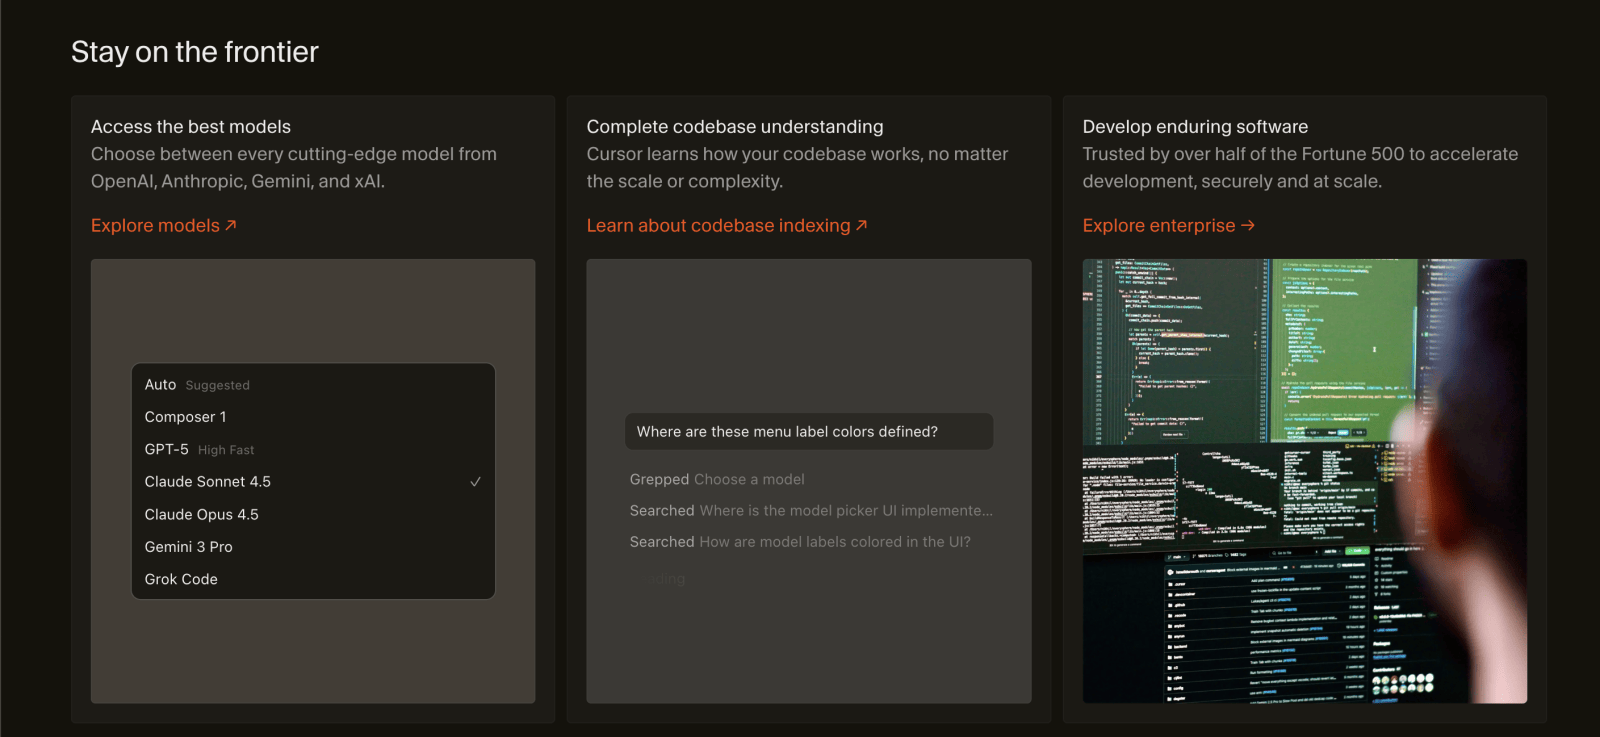Pick Claude Sonnet 4.5 in model list
The image size is (1600, 737).
pos(313,482)
